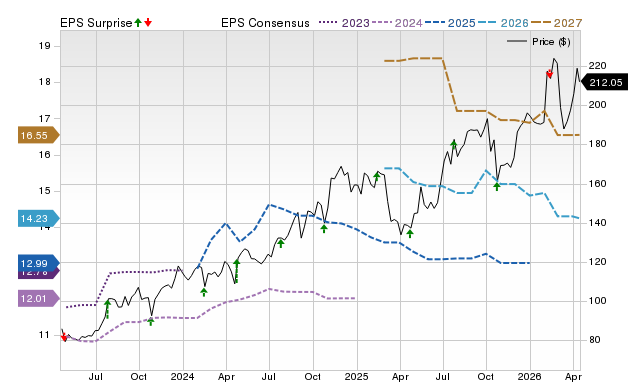Image resolution: width=640 pixels, height=382 pixels.
Task: Click the 220 price axis label
Action: pos(597,66)
